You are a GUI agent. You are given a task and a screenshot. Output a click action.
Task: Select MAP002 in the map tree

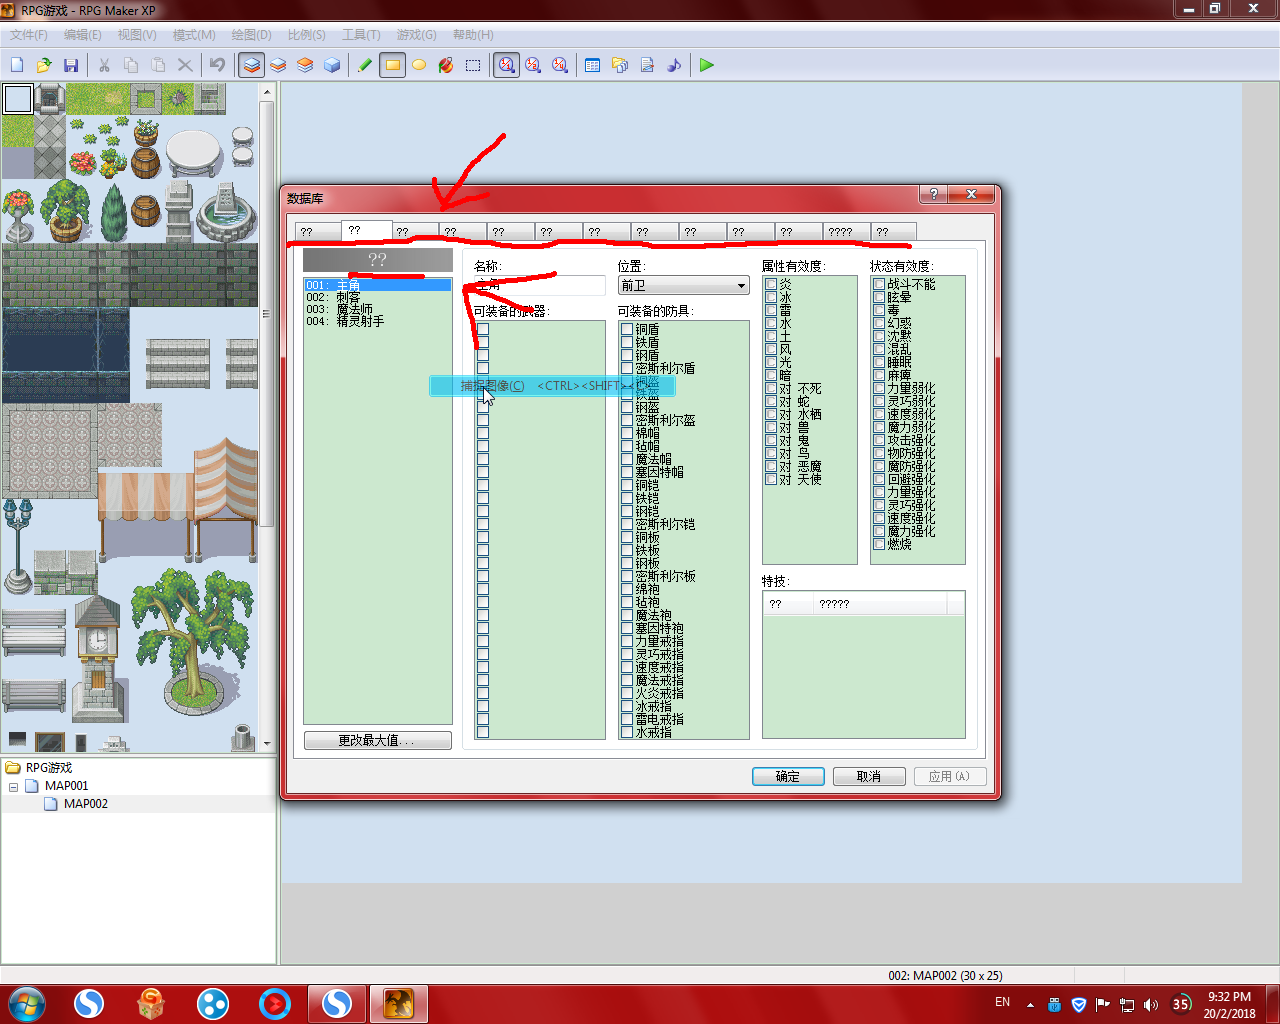pos(86,804)
